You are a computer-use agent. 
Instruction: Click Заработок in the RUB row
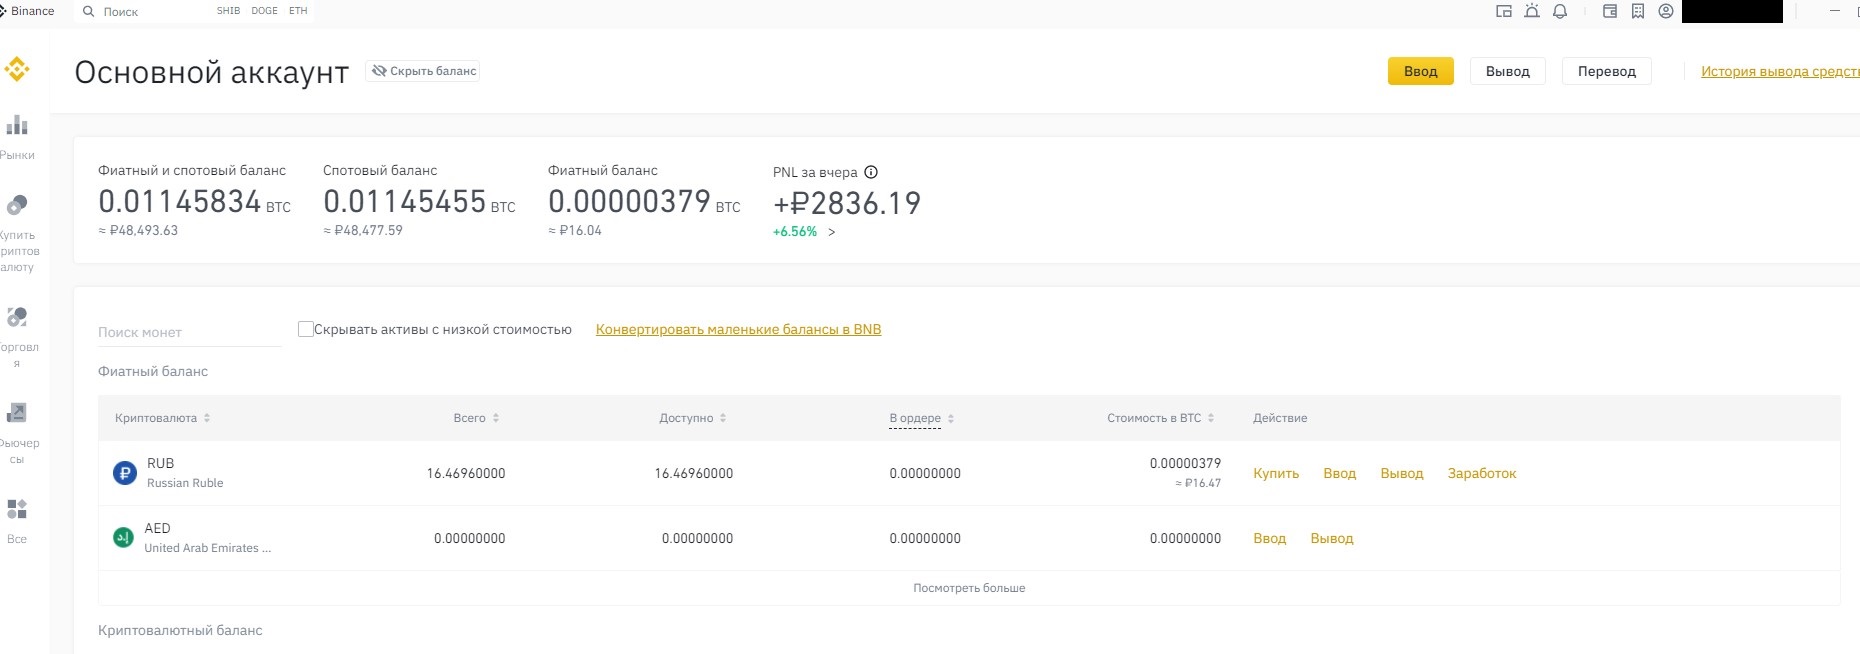(1482, 473)
